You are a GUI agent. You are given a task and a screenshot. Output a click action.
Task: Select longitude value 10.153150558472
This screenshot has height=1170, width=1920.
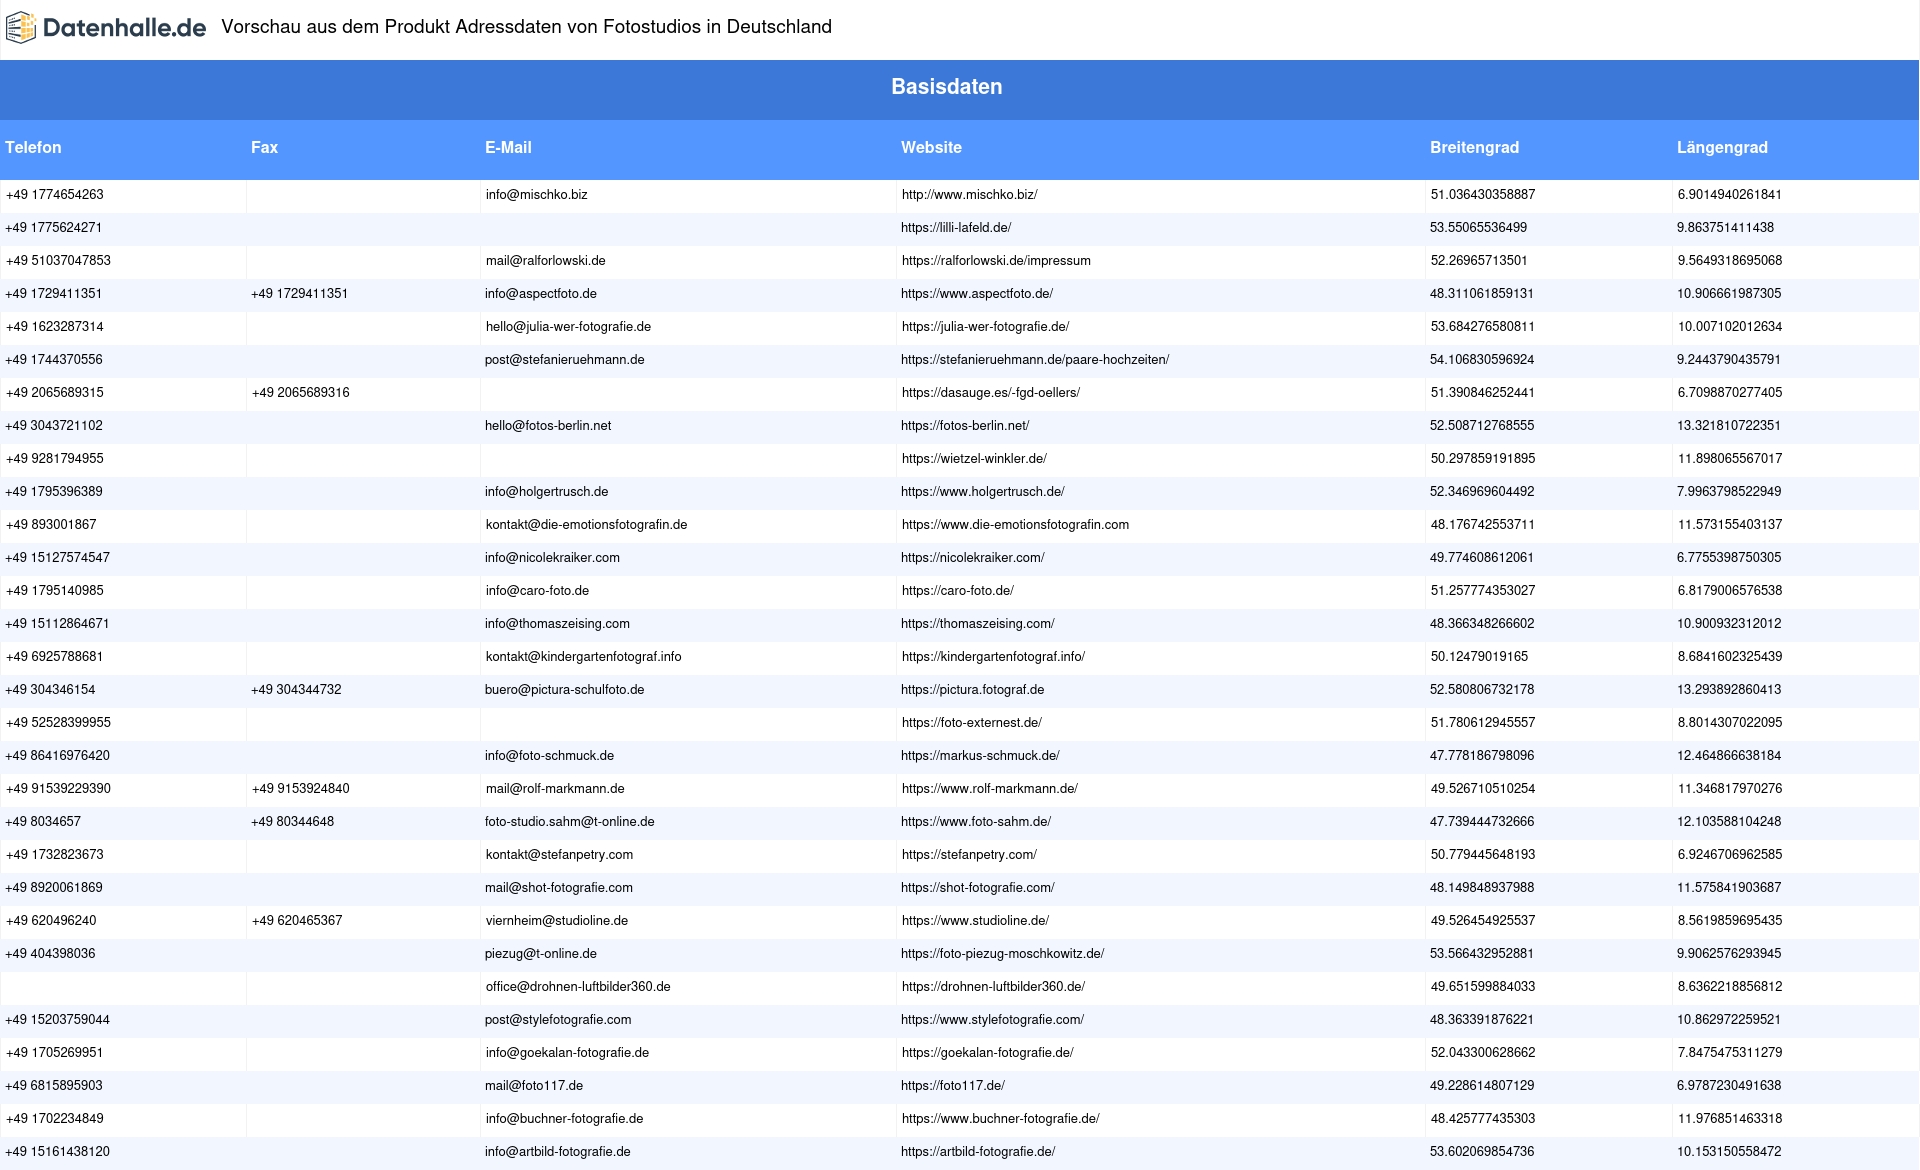[x=1729, y=1152]
